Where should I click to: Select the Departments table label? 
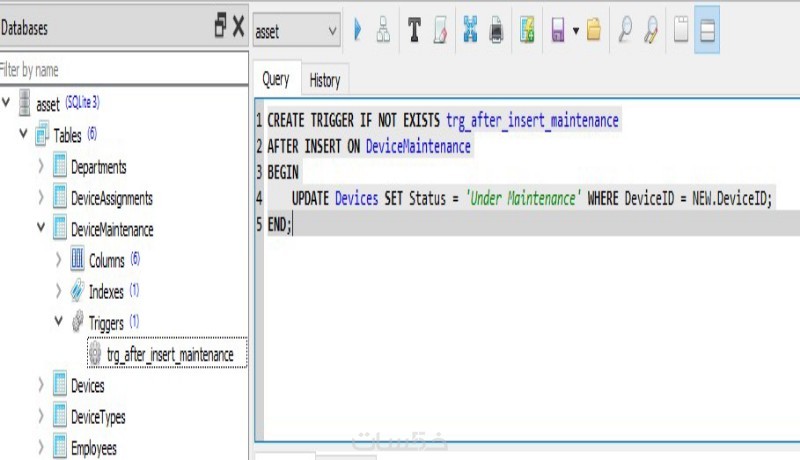pos(98,167)
